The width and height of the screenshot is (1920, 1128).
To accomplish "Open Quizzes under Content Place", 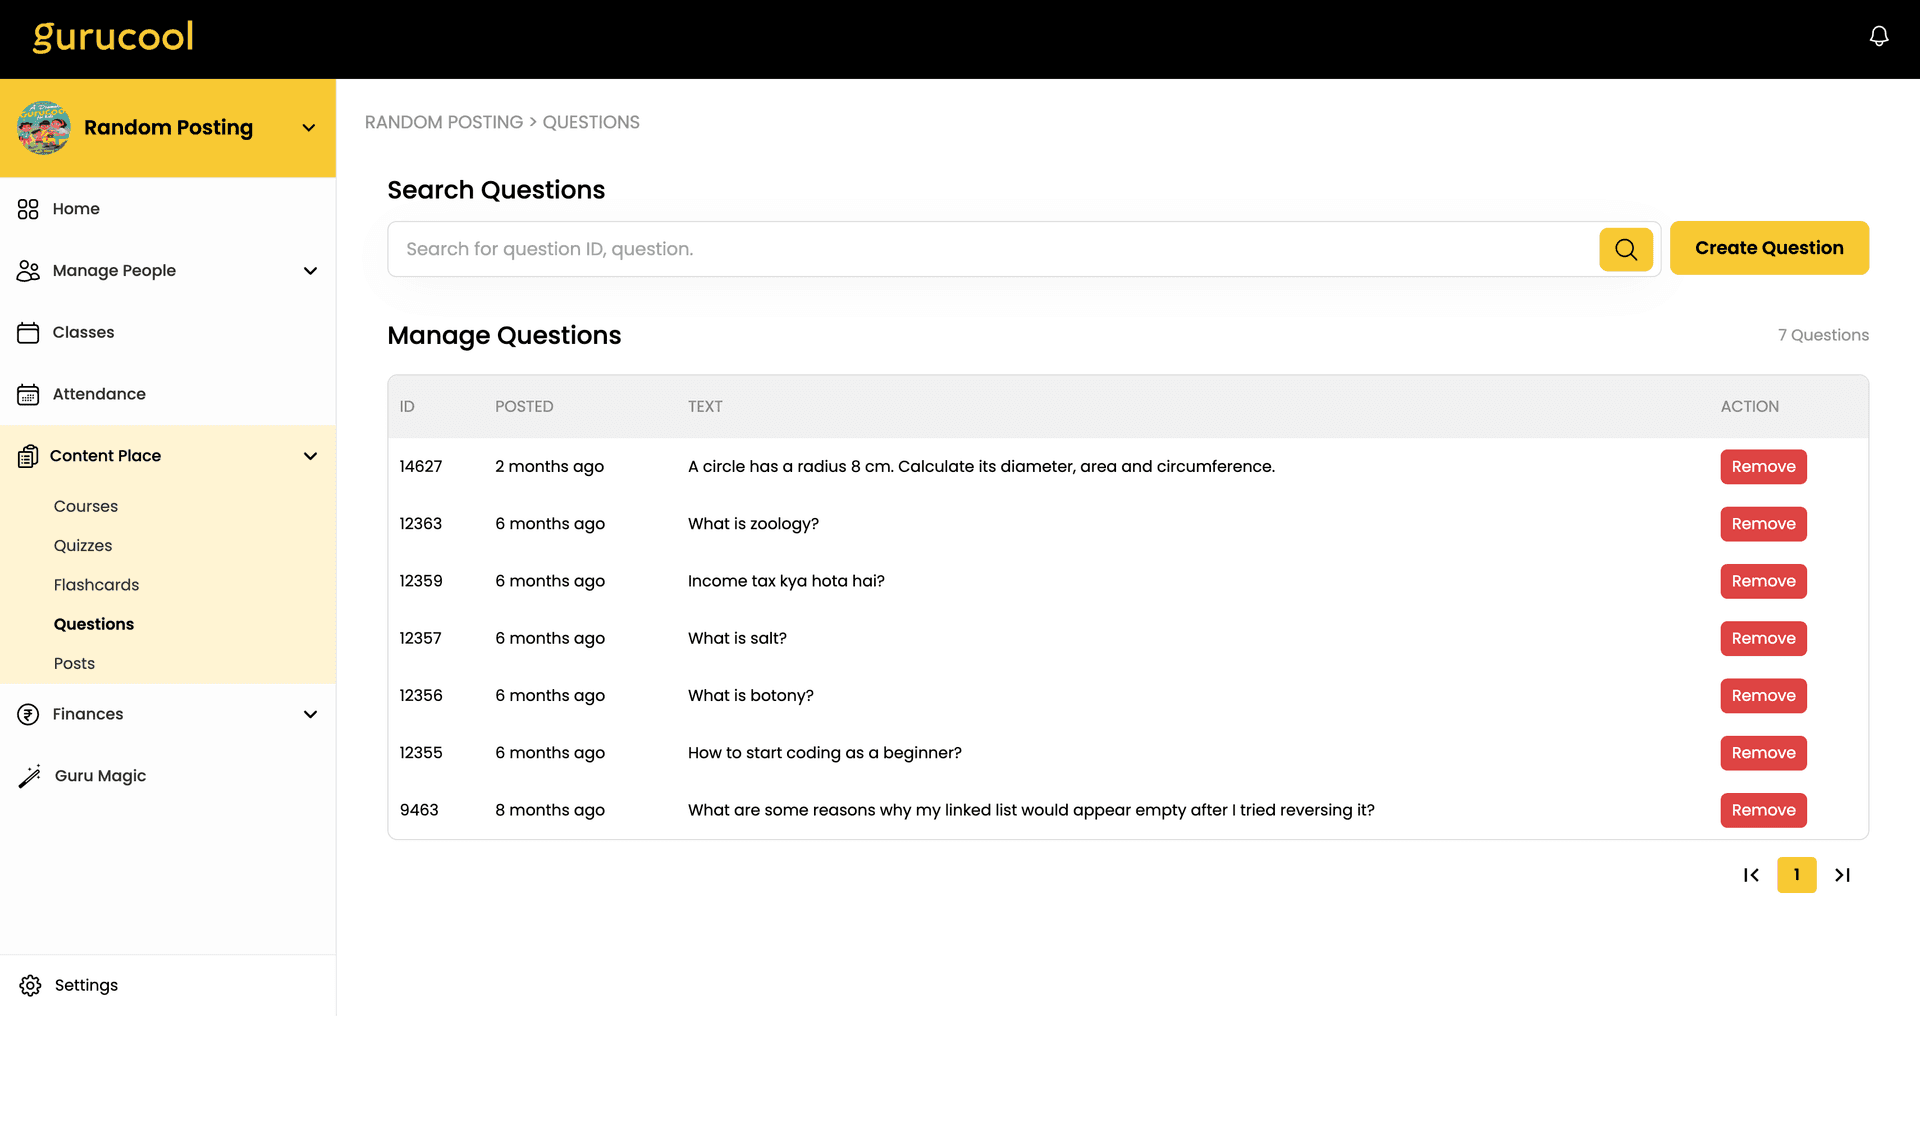I will [83, 546].
